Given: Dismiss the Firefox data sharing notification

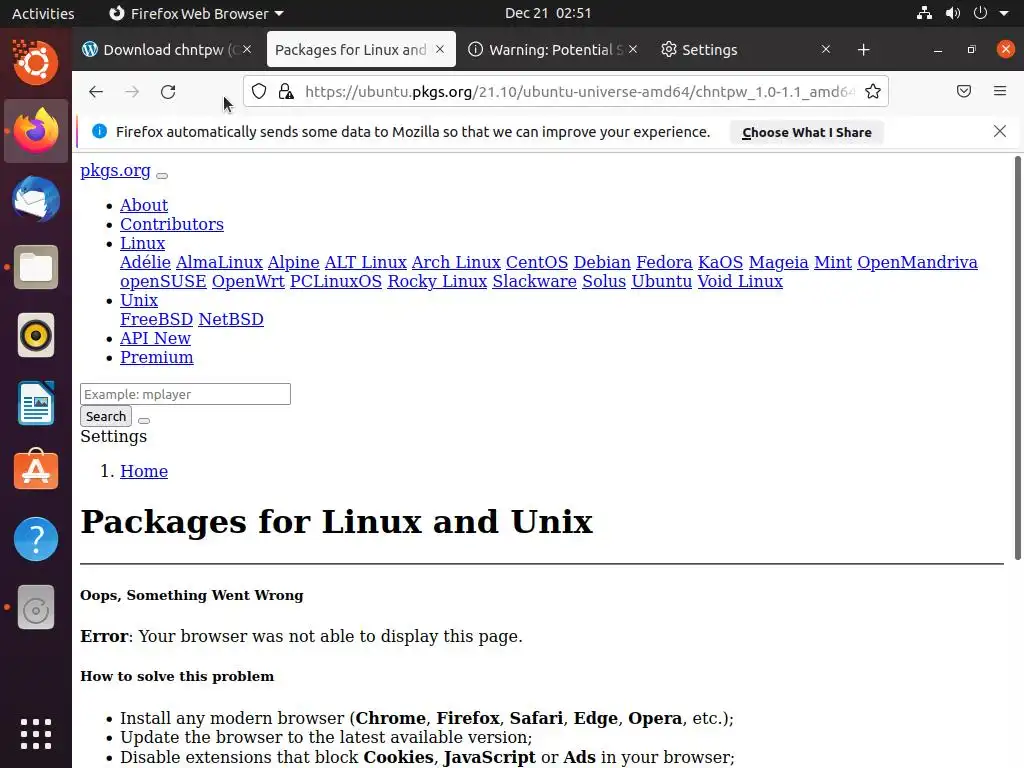Looking at the screenshot, I should pos(1000,131).
